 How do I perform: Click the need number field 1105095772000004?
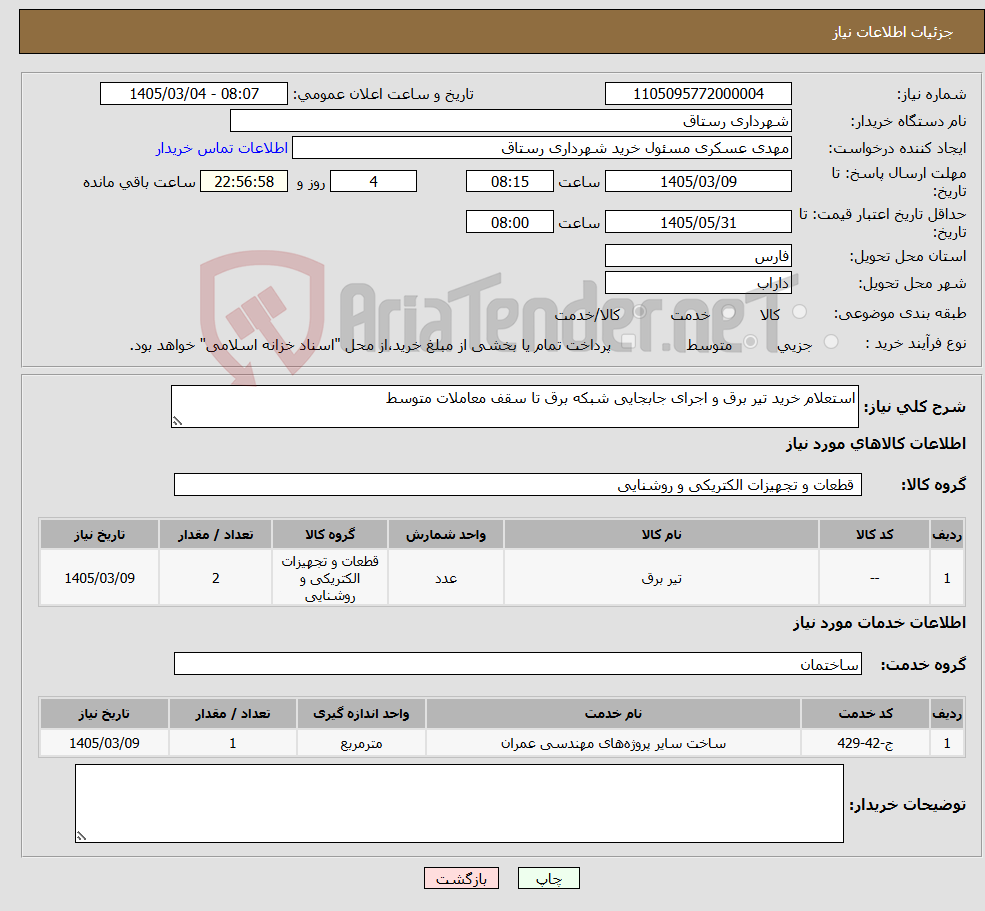(698, 94)
